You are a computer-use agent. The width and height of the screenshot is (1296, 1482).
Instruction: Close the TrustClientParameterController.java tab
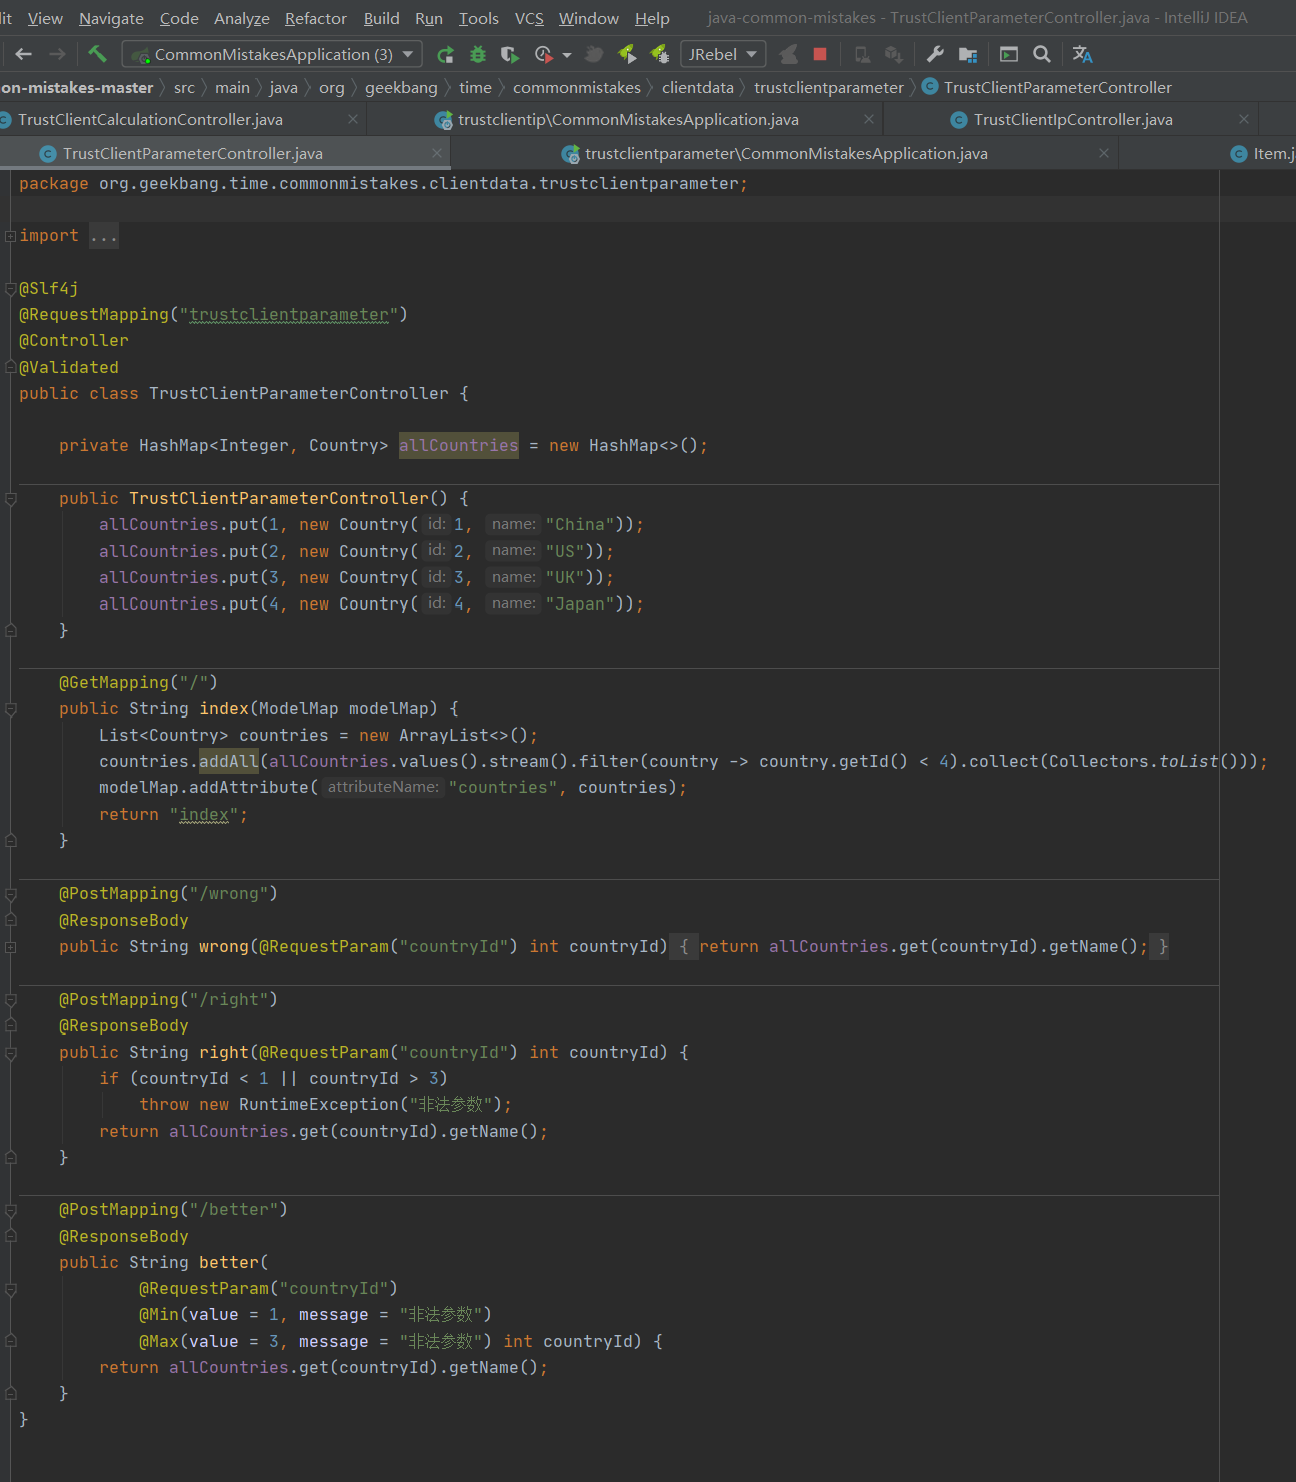pyautogui.click(x=437, y=153)
